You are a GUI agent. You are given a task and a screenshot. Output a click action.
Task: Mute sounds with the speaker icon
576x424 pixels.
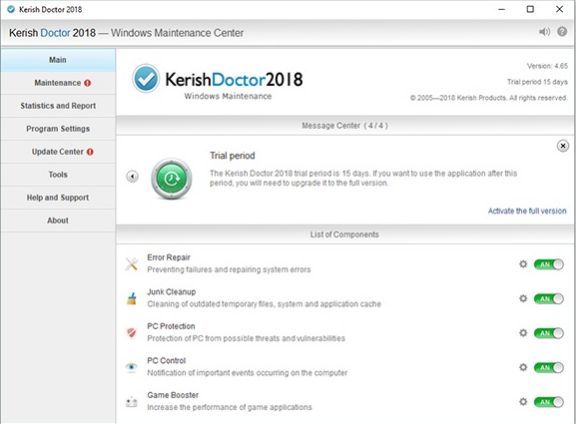click(544, 32)
